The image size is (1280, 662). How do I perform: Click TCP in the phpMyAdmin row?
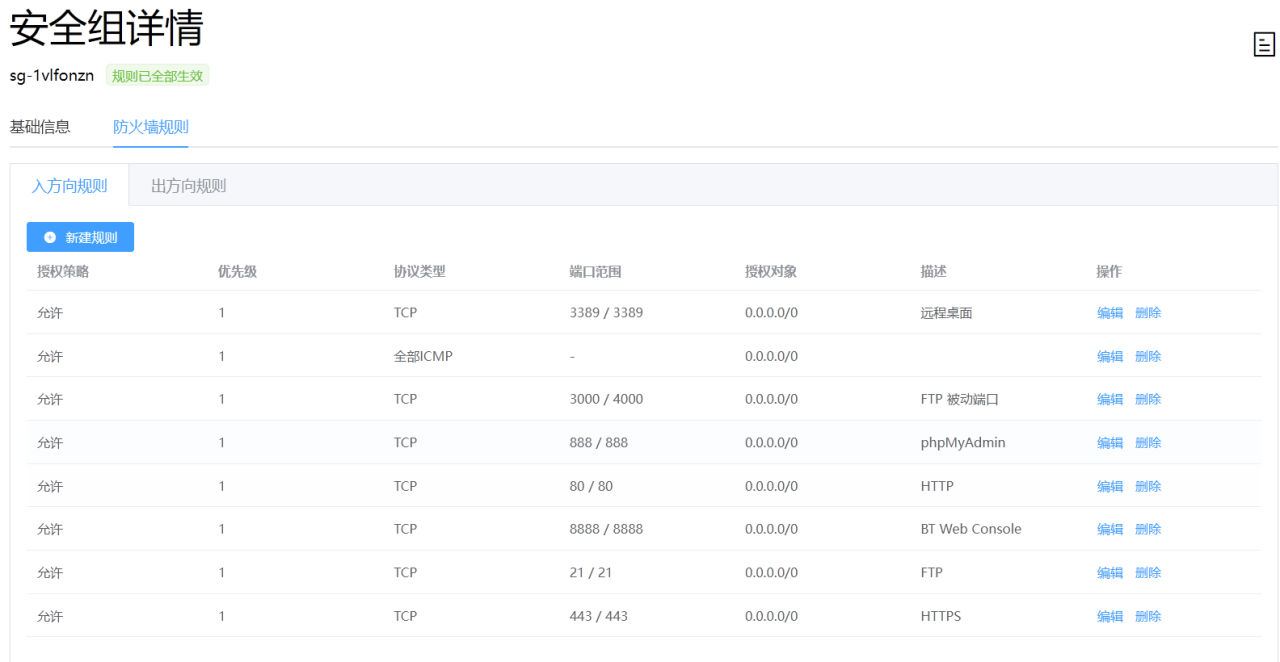coord(405,443)
